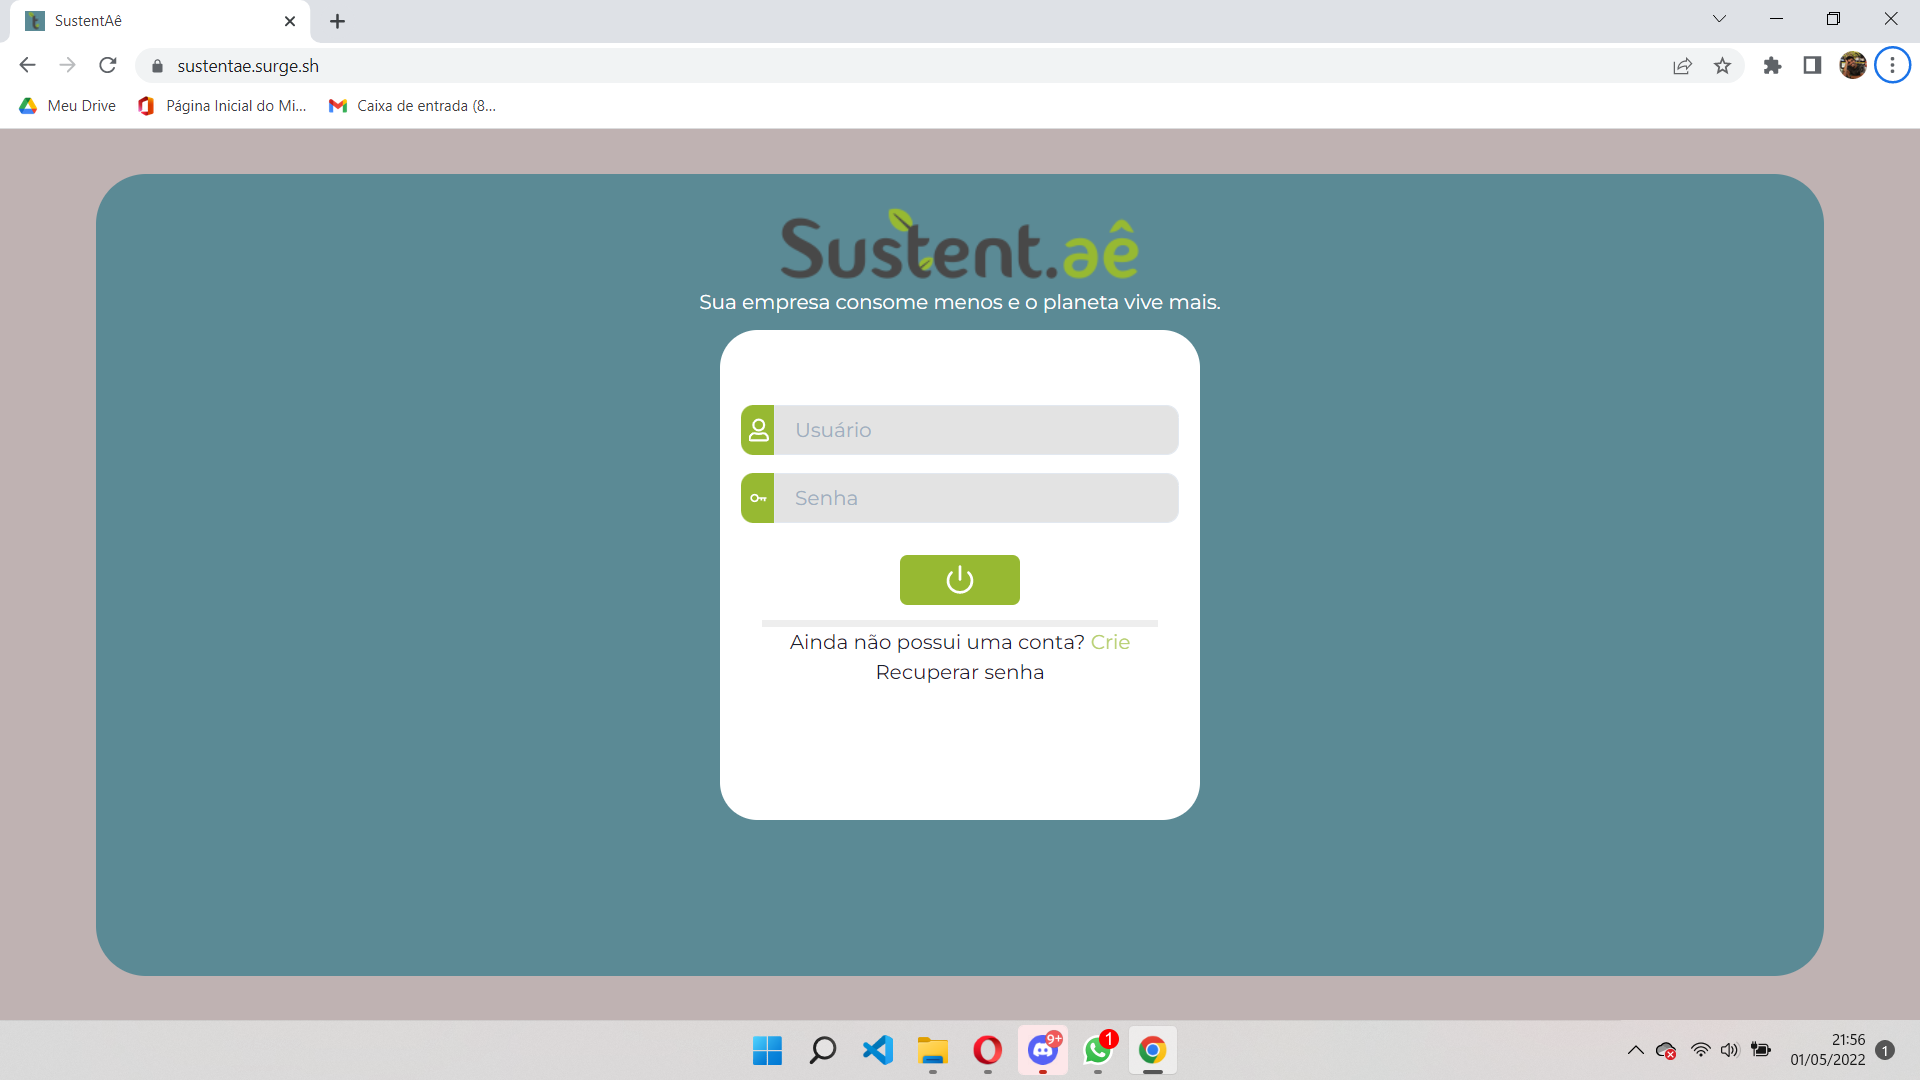Open Visual Studio Code from taskbar
Image resolution: width=1920 pixels, height=1080 pixels.
pos(877,1050)
